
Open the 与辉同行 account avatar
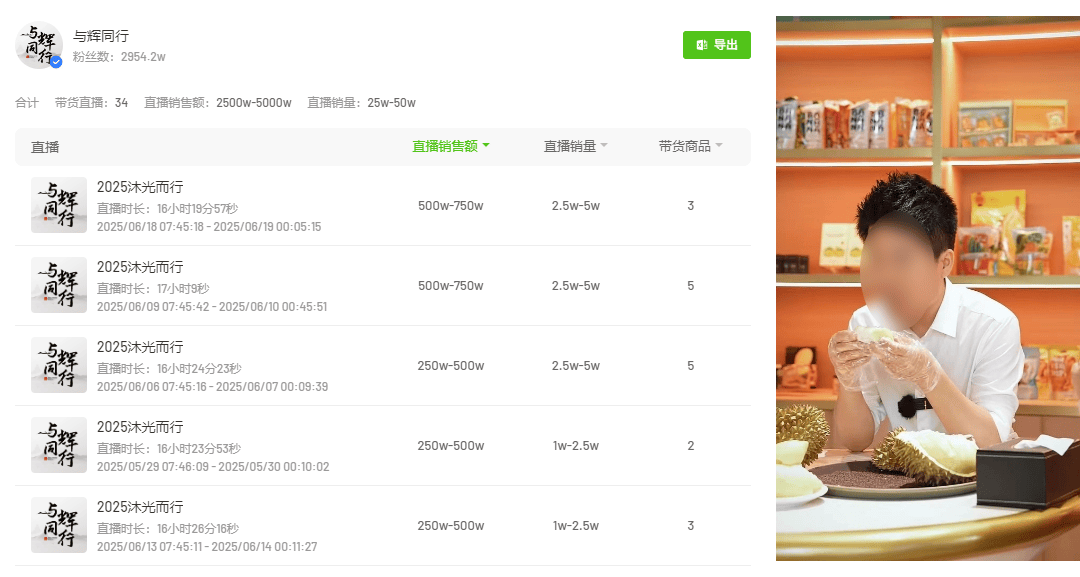coord(39,45)
